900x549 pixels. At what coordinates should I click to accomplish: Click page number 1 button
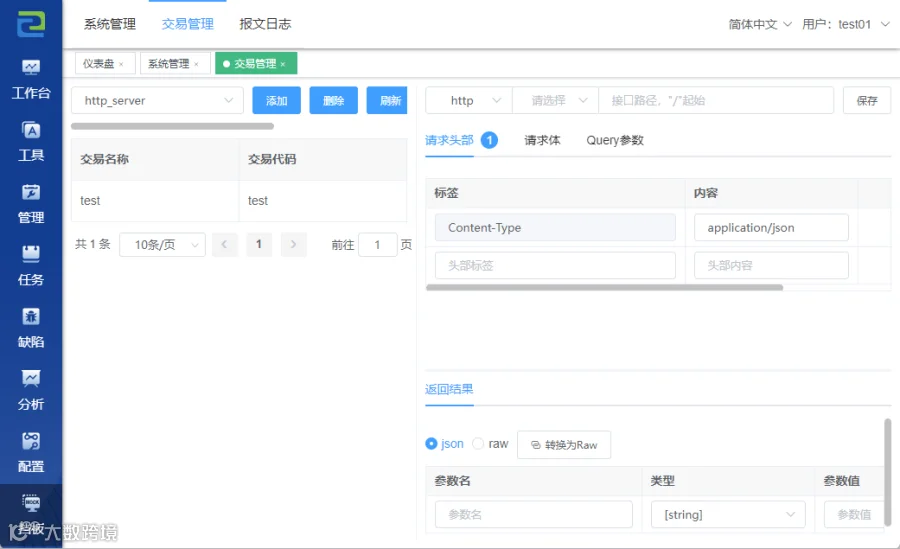[259, 245]
